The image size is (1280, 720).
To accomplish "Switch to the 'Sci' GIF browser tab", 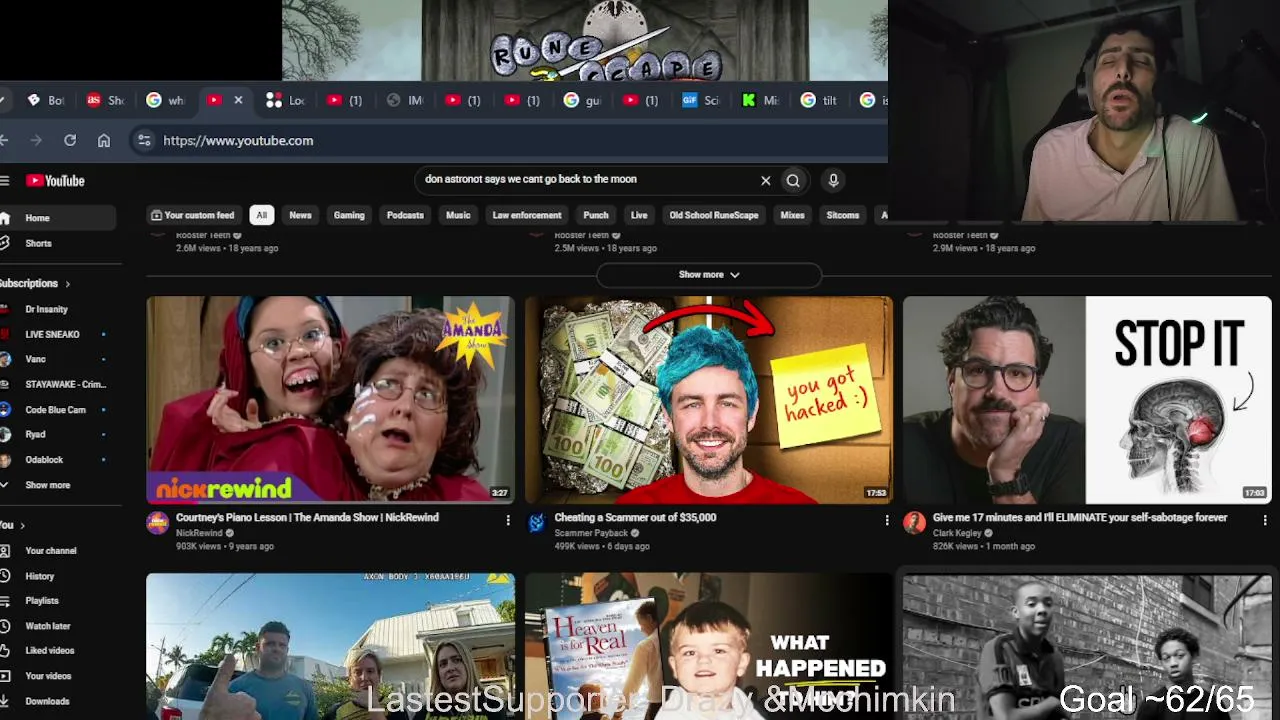I will point(701,100).
